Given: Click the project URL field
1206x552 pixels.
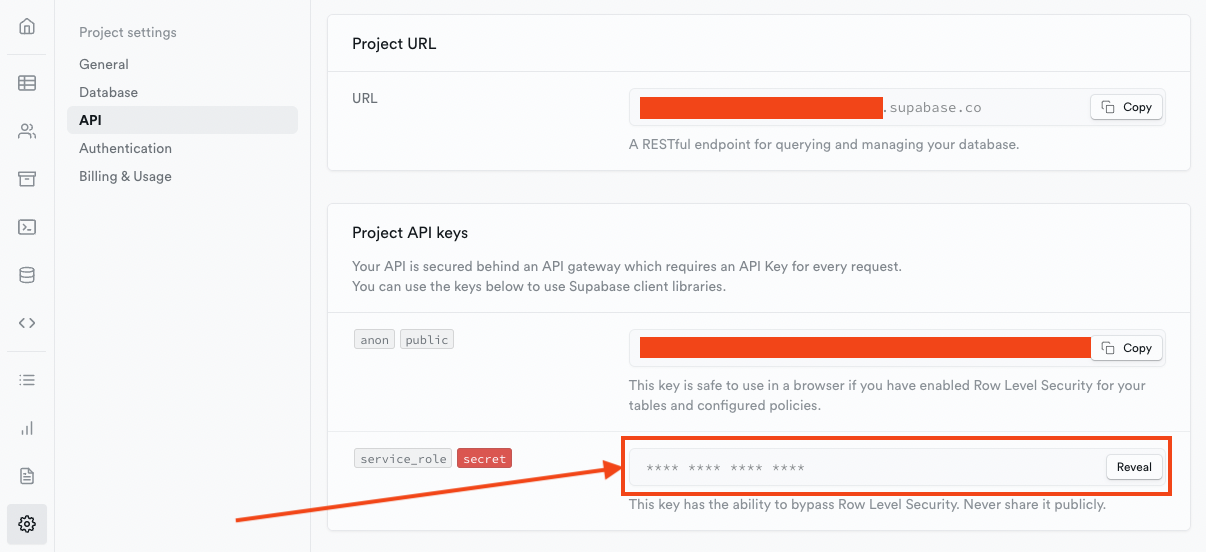Looking at the screenshot, I should pos(897,107).
